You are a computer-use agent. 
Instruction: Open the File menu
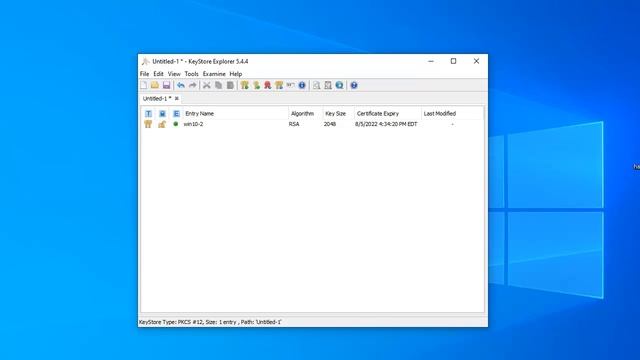tap(144, 74)
